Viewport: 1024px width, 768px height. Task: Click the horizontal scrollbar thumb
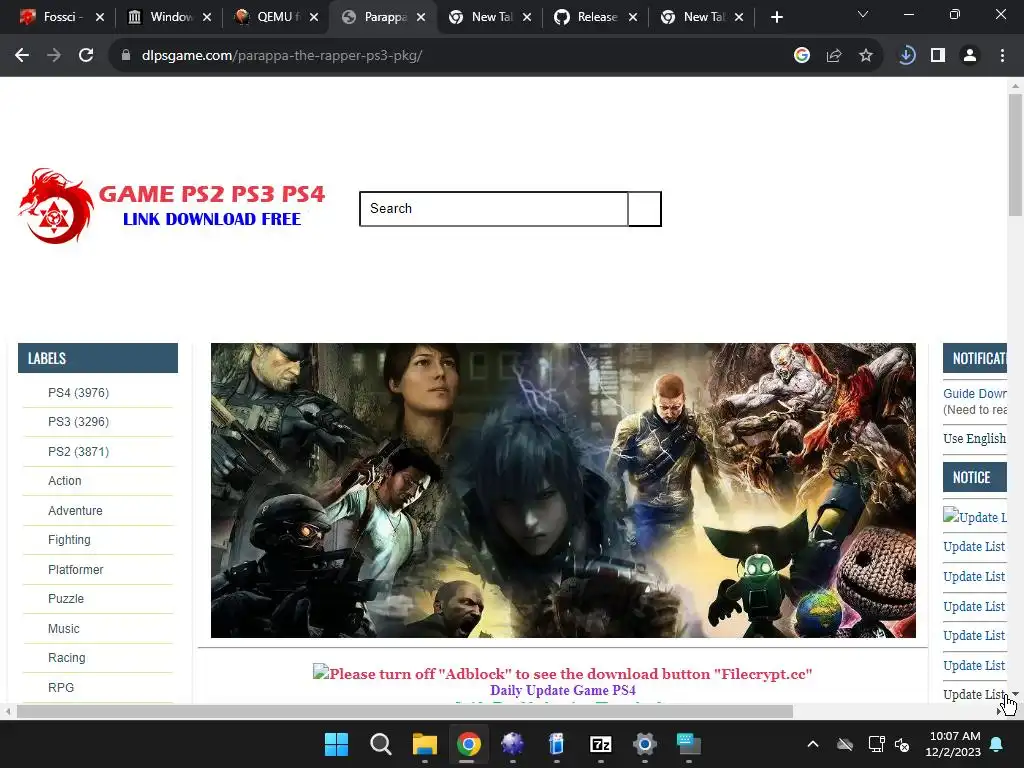[405, 711]
